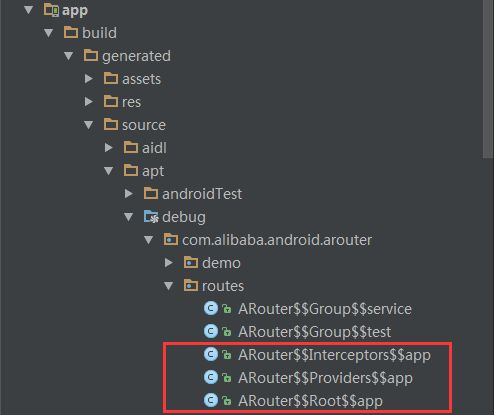Collapse the build folder arrow

click(49, 33)
